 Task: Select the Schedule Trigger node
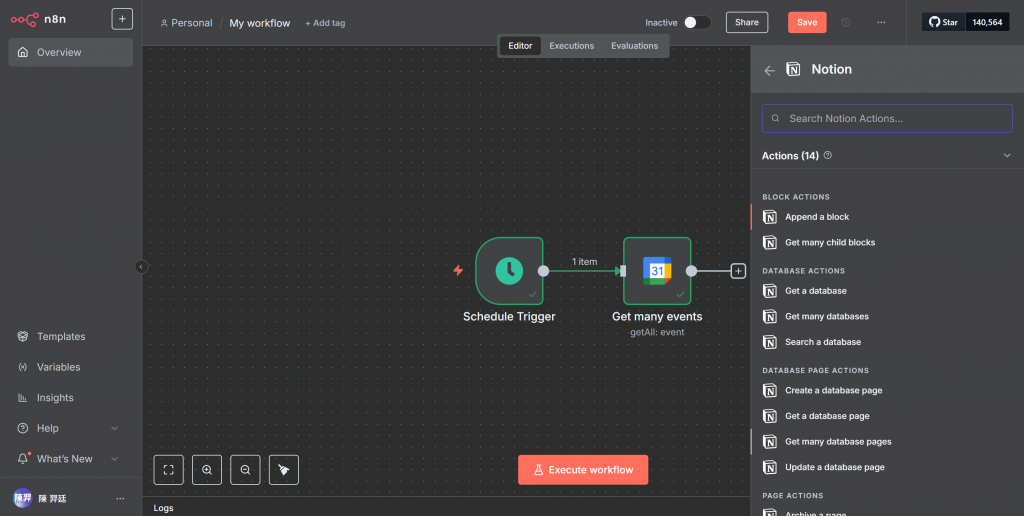pyautogui.click(x=509, y=270)
